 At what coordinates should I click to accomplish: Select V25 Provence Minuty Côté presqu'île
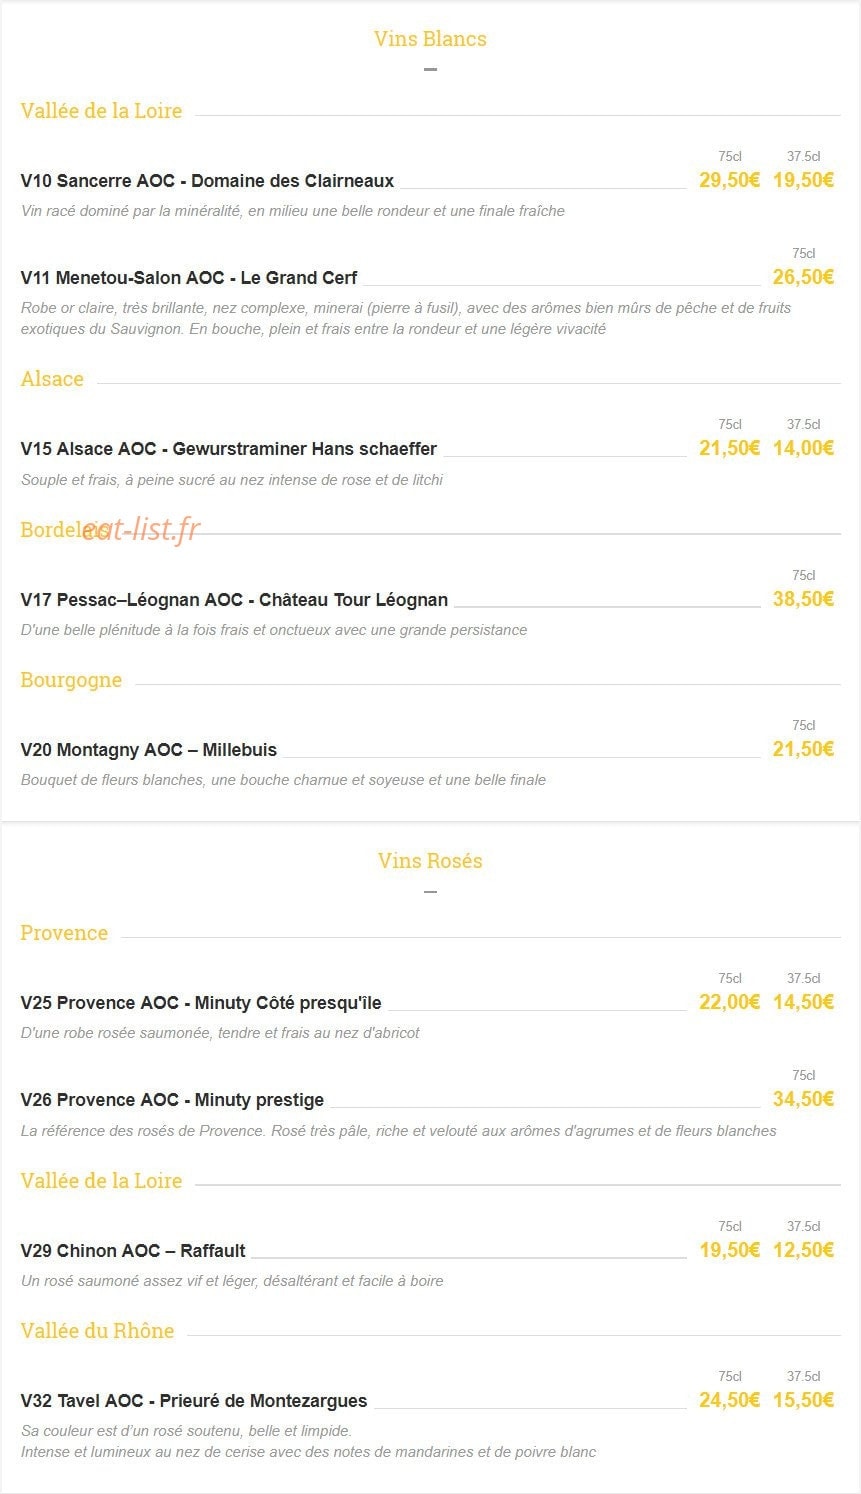coord(201,1003)
